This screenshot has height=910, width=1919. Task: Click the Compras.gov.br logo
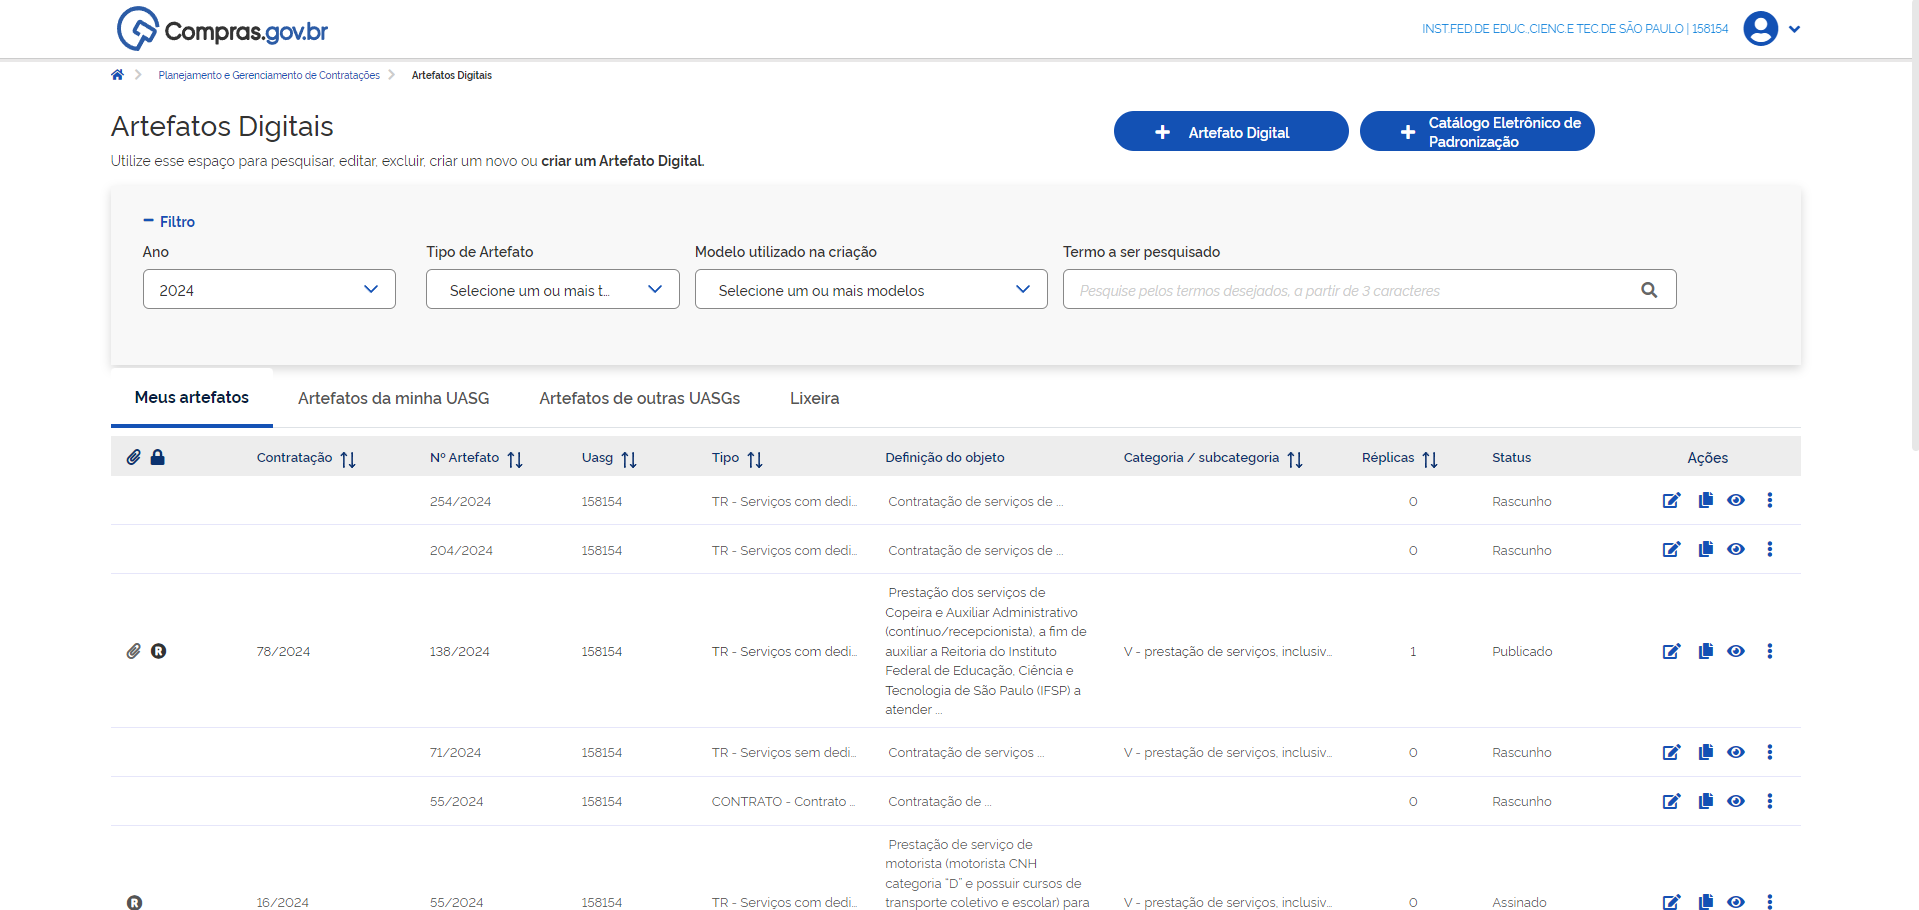coord(222,29)
